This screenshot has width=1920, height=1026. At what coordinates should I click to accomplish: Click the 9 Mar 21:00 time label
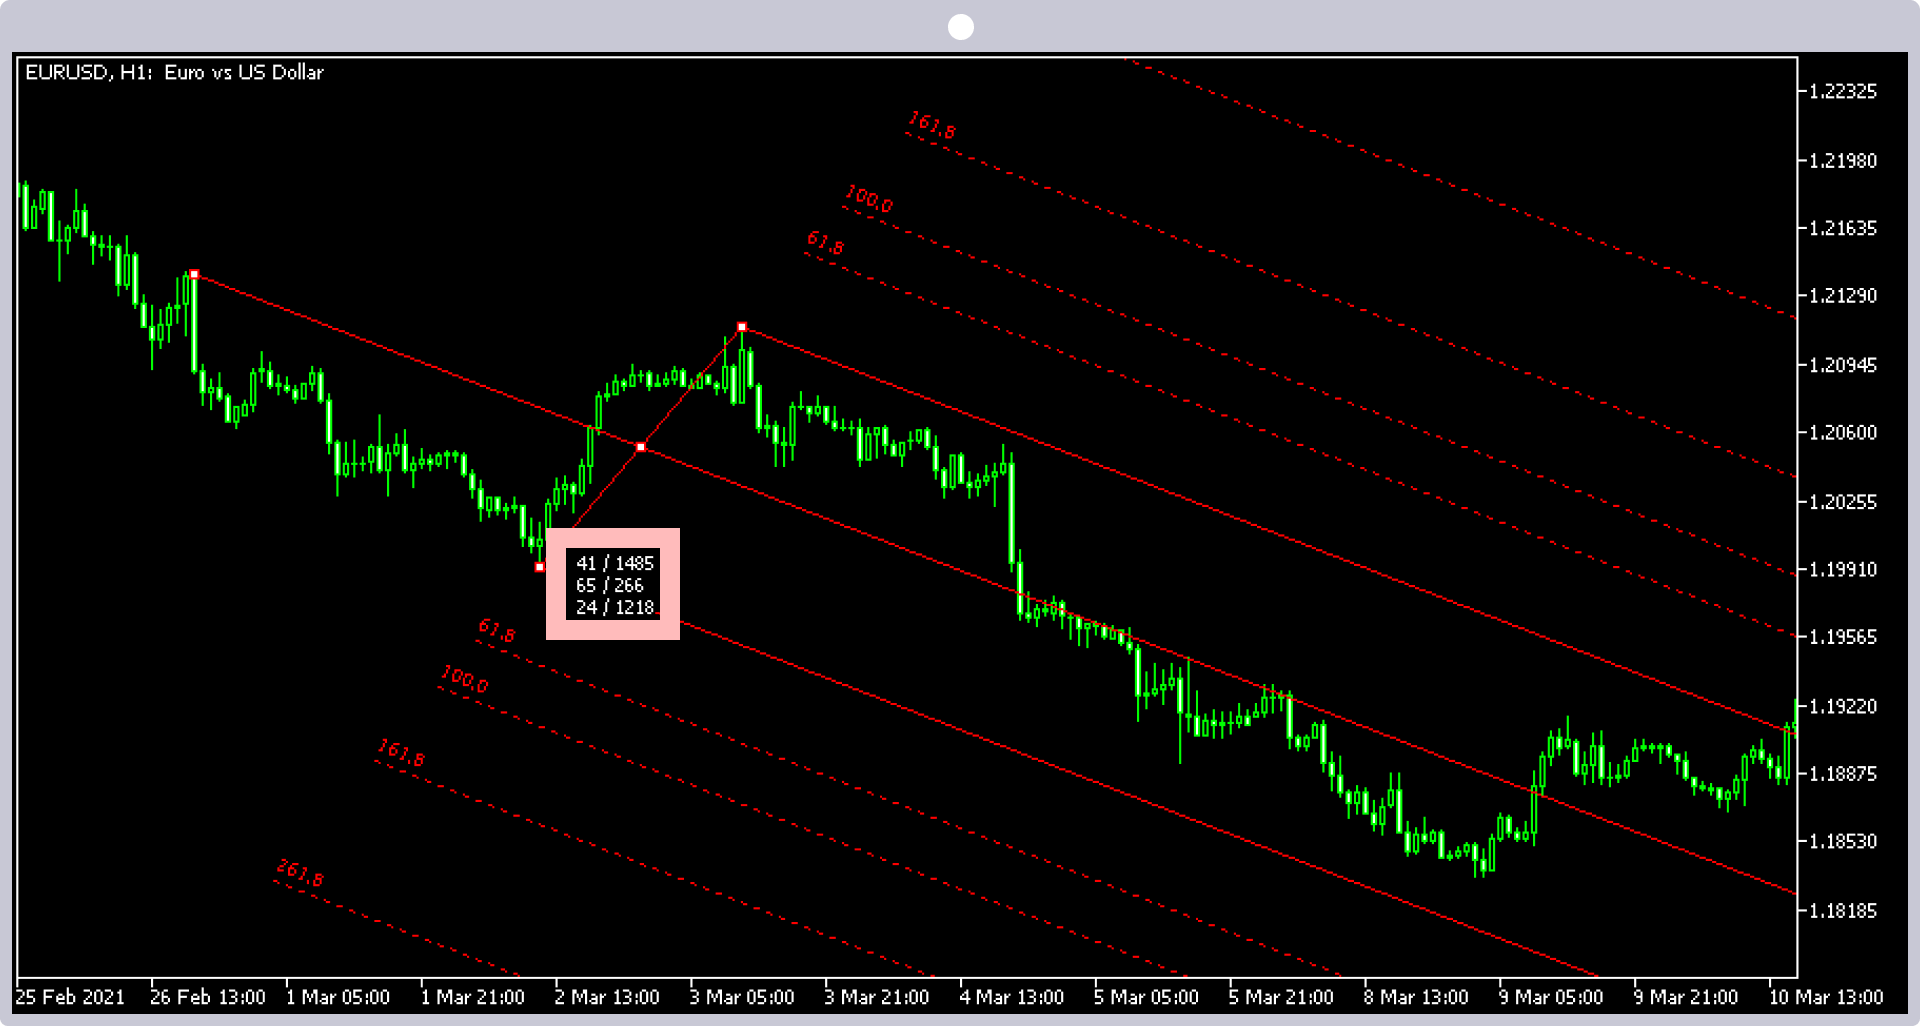(x=1686, y=997)
